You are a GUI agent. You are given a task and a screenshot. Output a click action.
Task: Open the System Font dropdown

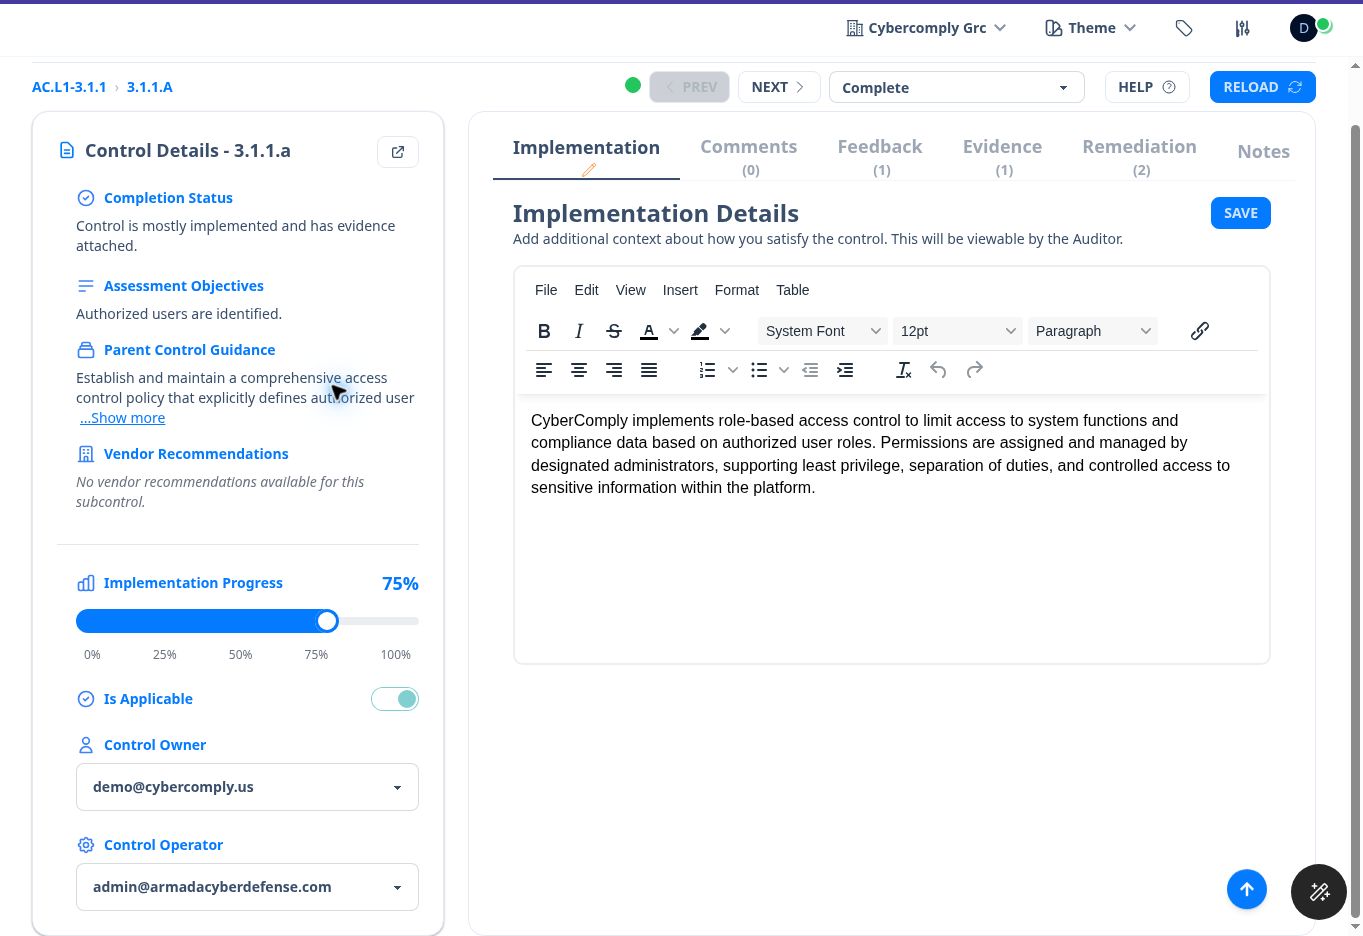pyautogui.click(x=822, y=331)
